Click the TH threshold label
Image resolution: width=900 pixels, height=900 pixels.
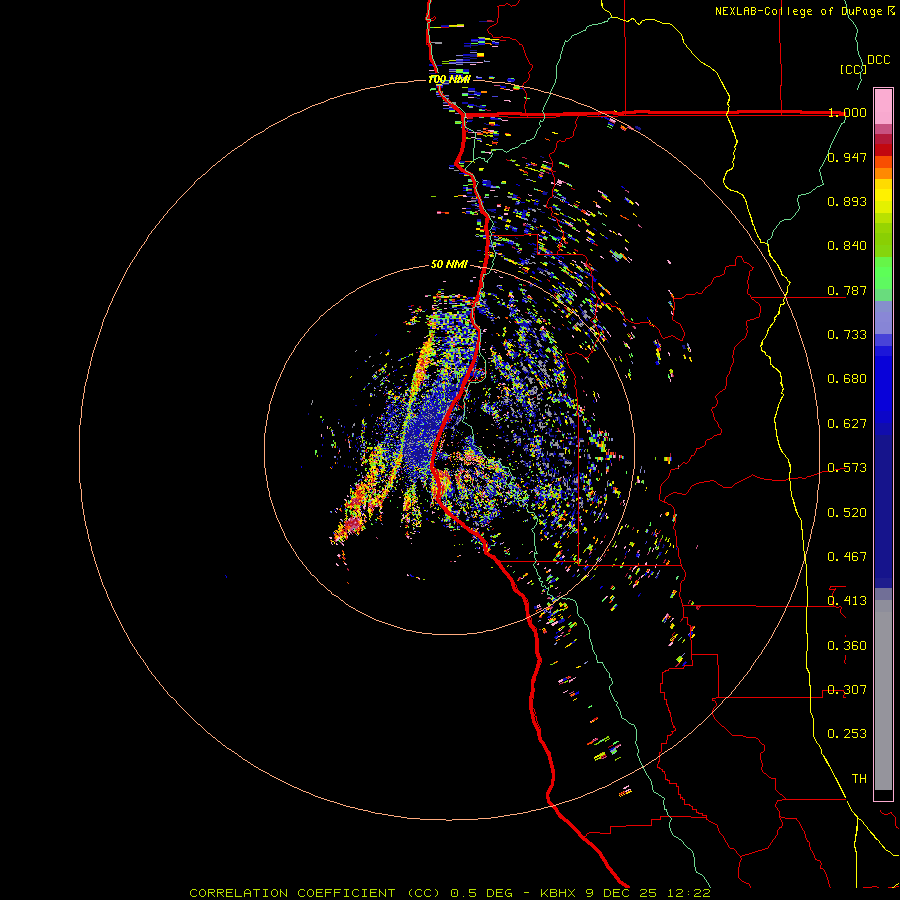pos(859,779)
